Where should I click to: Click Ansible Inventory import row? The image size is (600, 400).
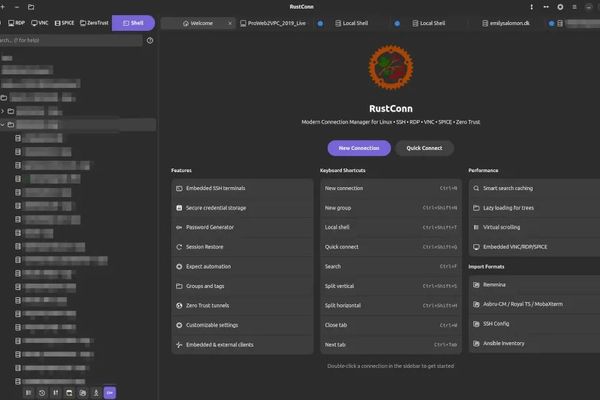(534, 343)
